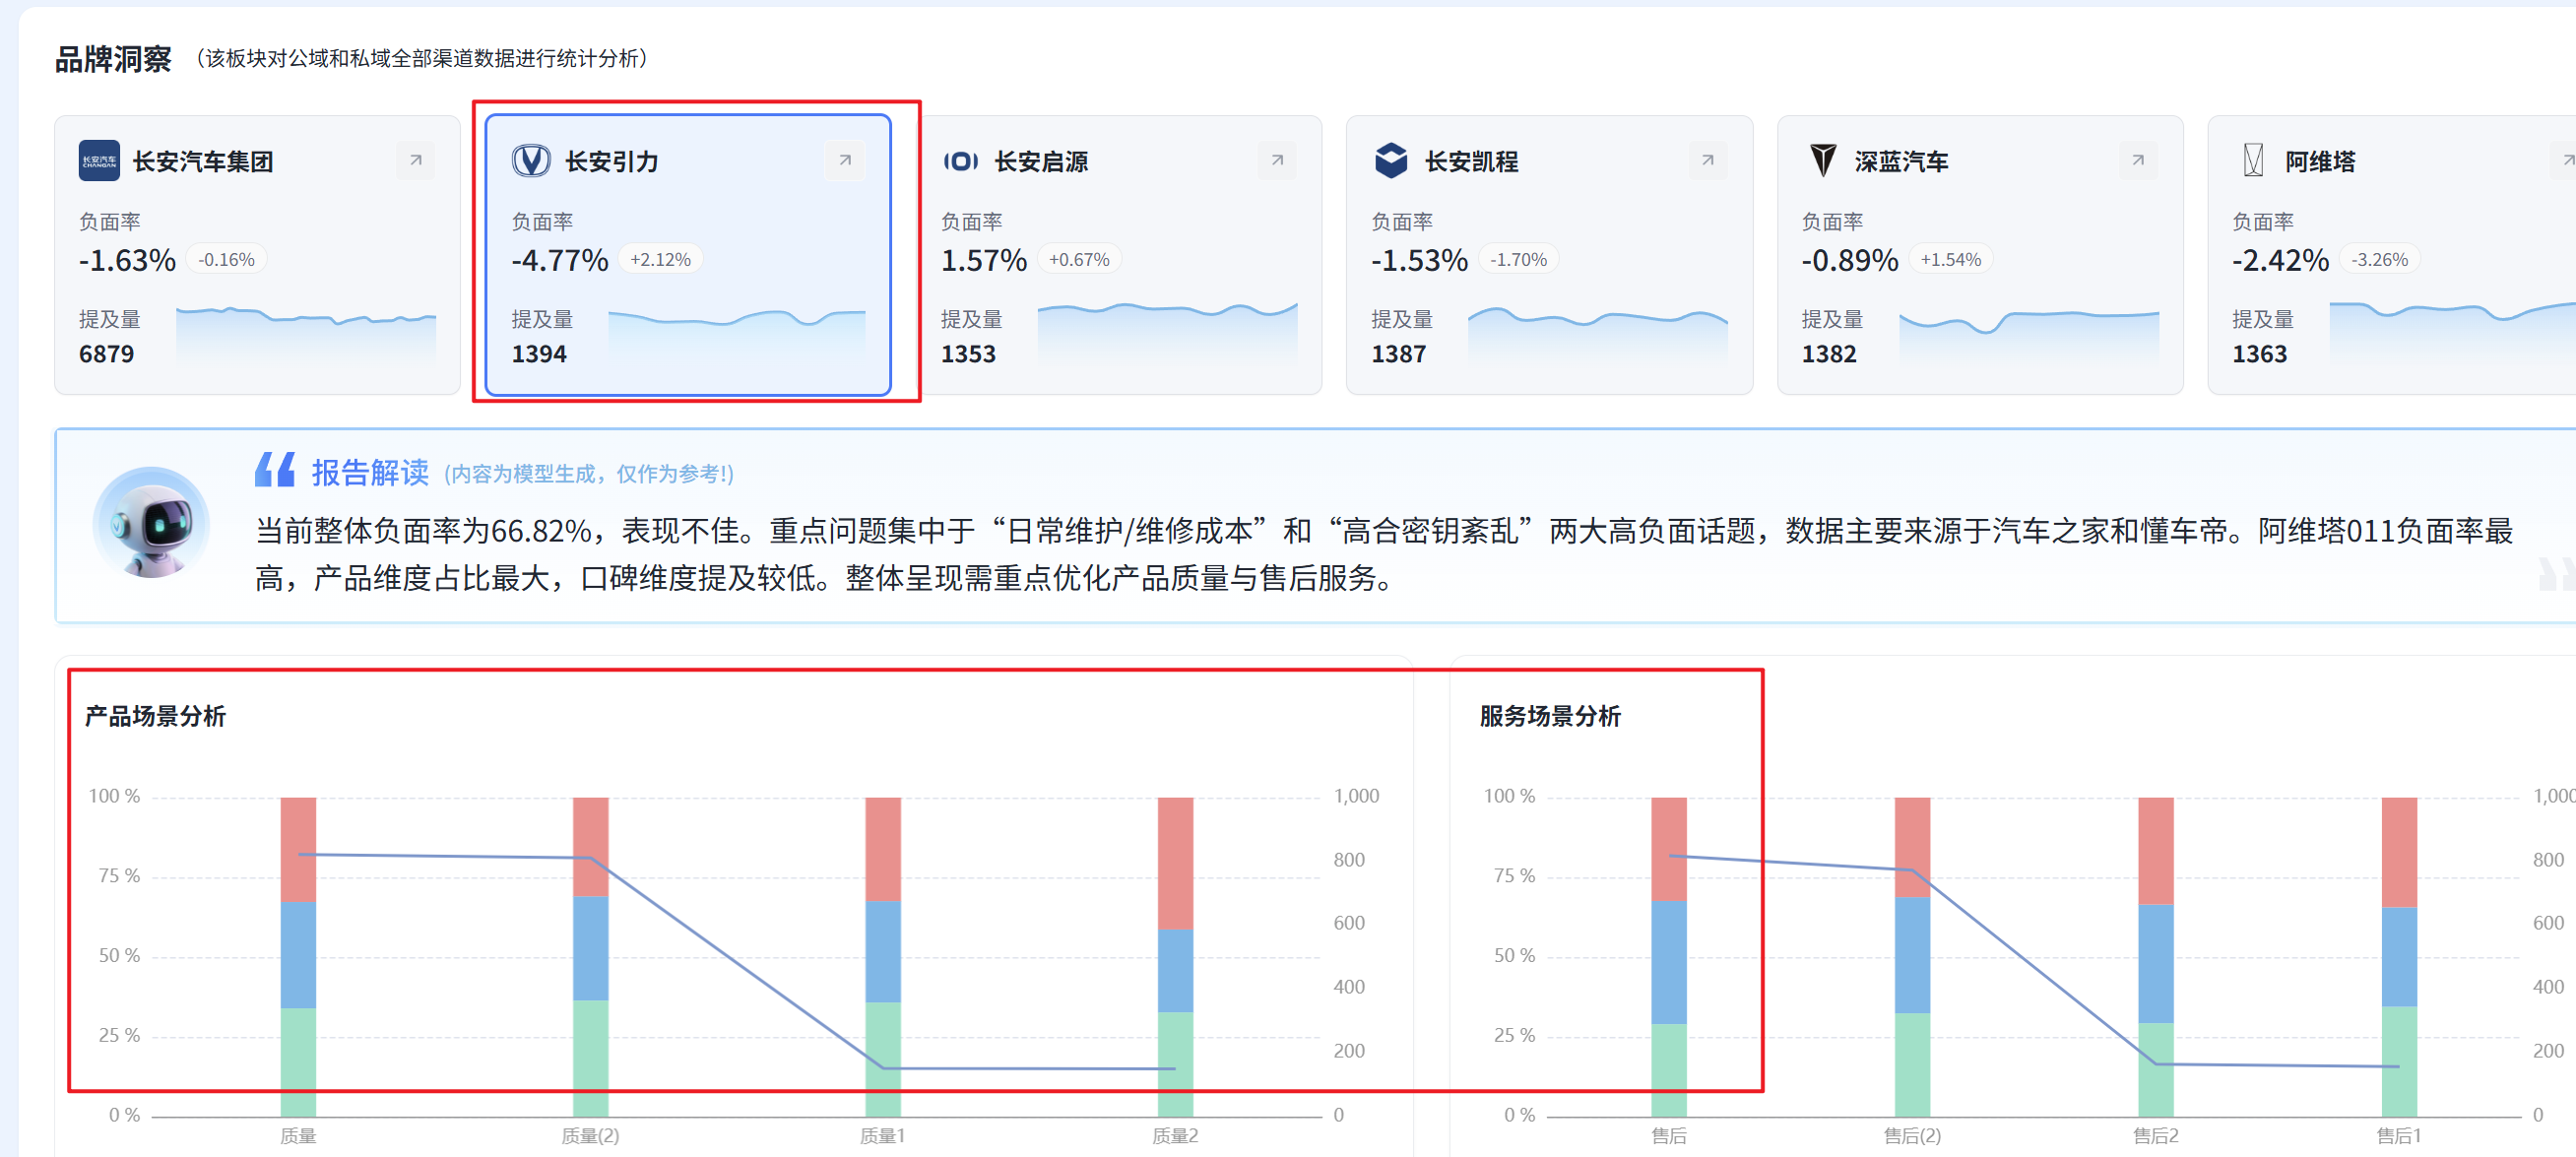
Task: Click the 深蓝汽车 mention trend sparkline
Action: point(2028,337)
